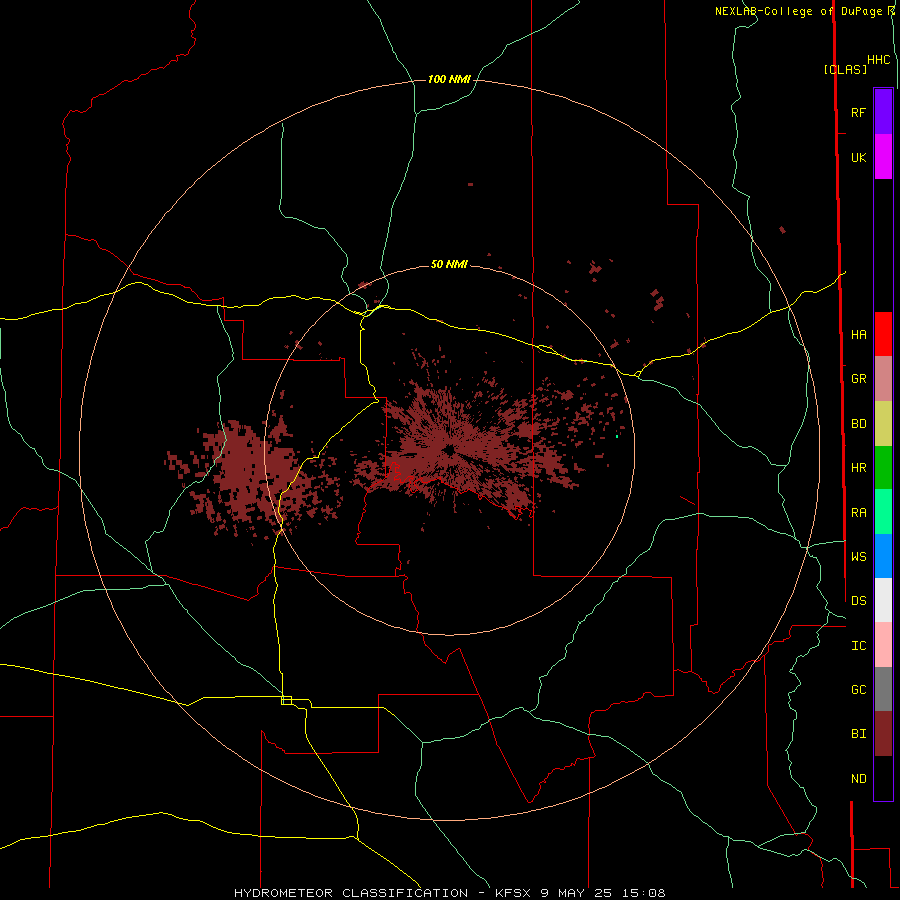
Task: Select the BD yellow legend swatch
Action: 883,424
